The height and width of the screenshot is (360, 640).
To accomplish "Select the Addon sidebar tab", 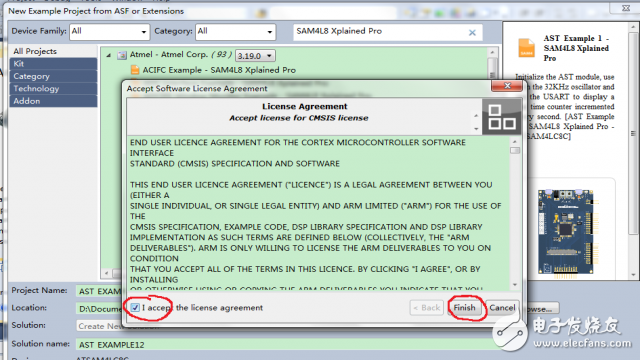I will 53,101.
